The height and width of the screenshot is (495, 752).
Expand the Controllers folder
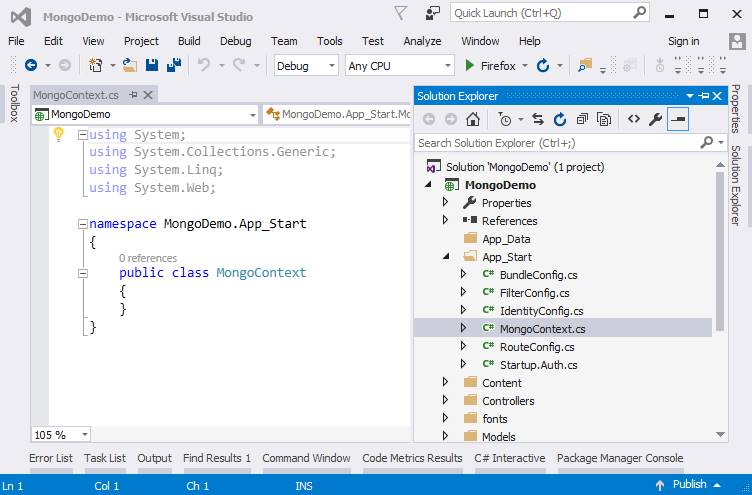pyautogui.click(x=445, y=400)
